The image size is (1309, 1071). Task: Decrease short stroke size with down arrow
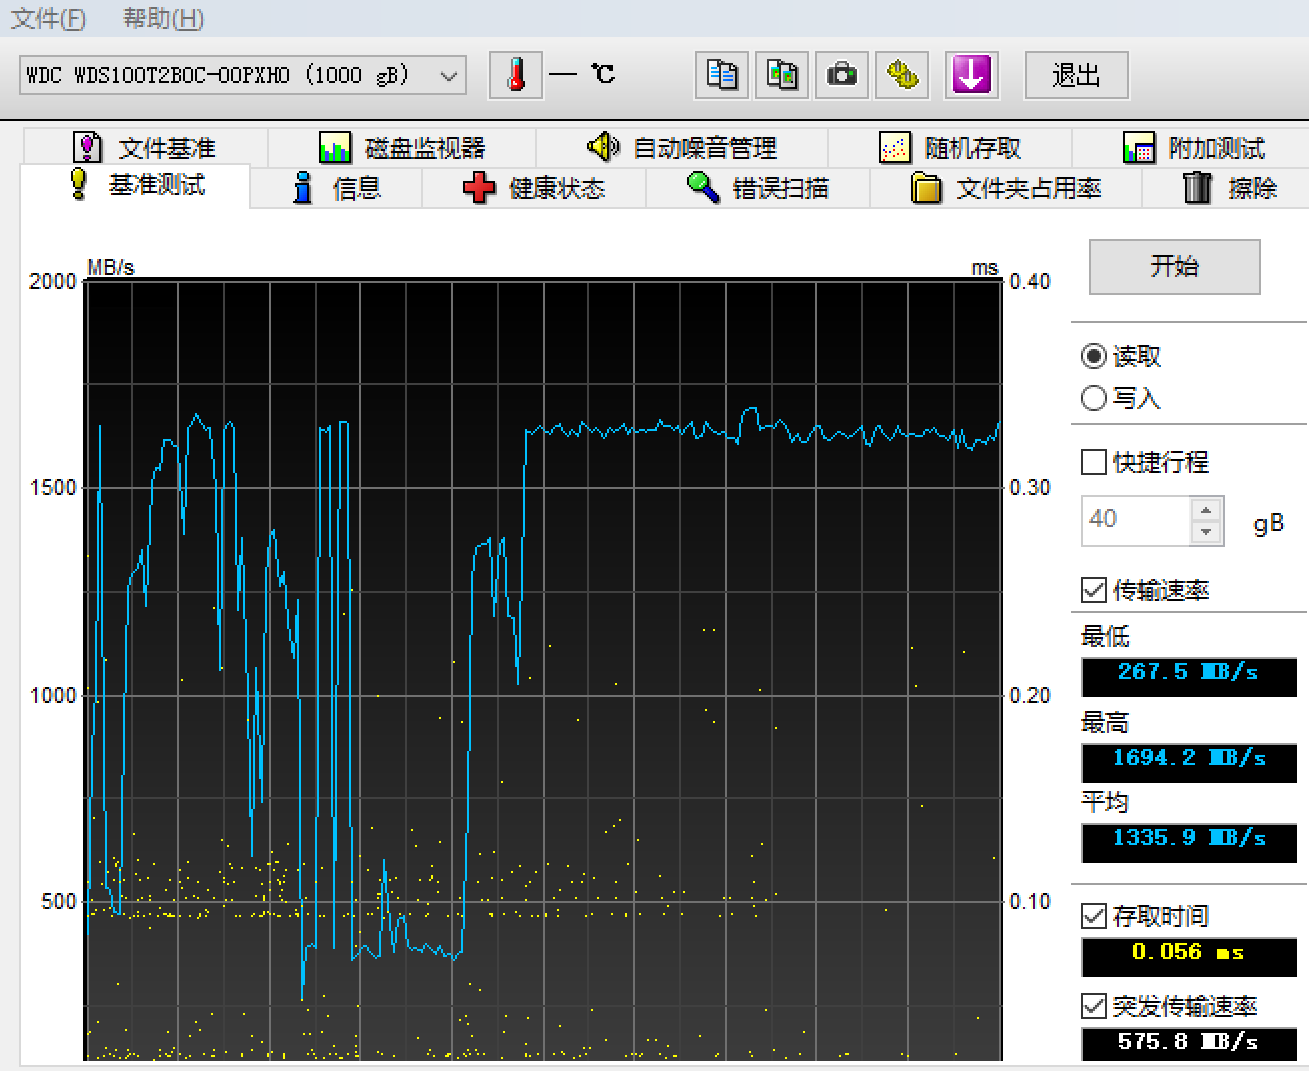1206,532
